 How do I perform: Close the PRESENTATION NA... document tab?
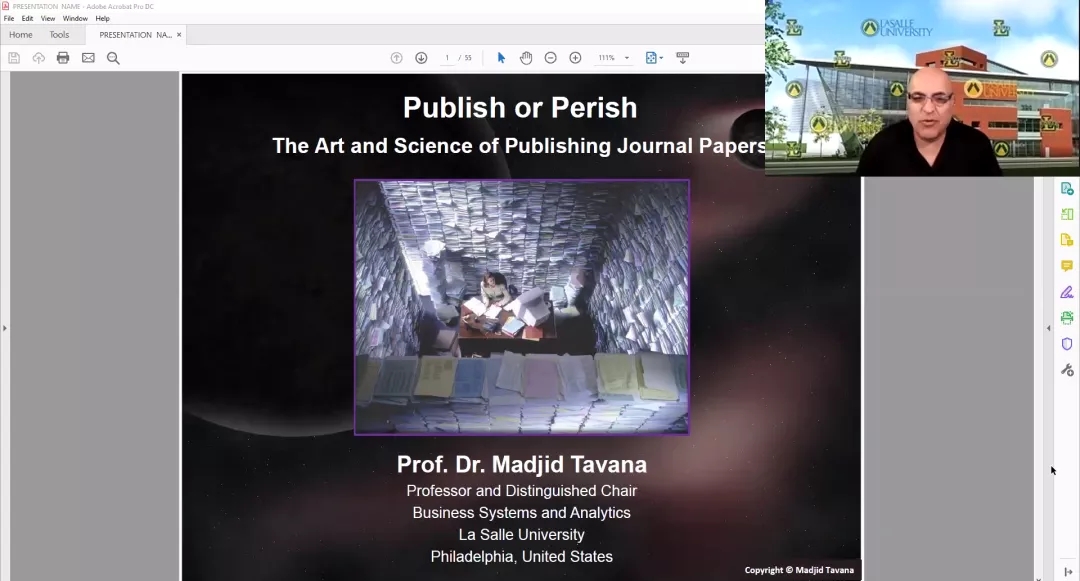click(x=179, y=34)
